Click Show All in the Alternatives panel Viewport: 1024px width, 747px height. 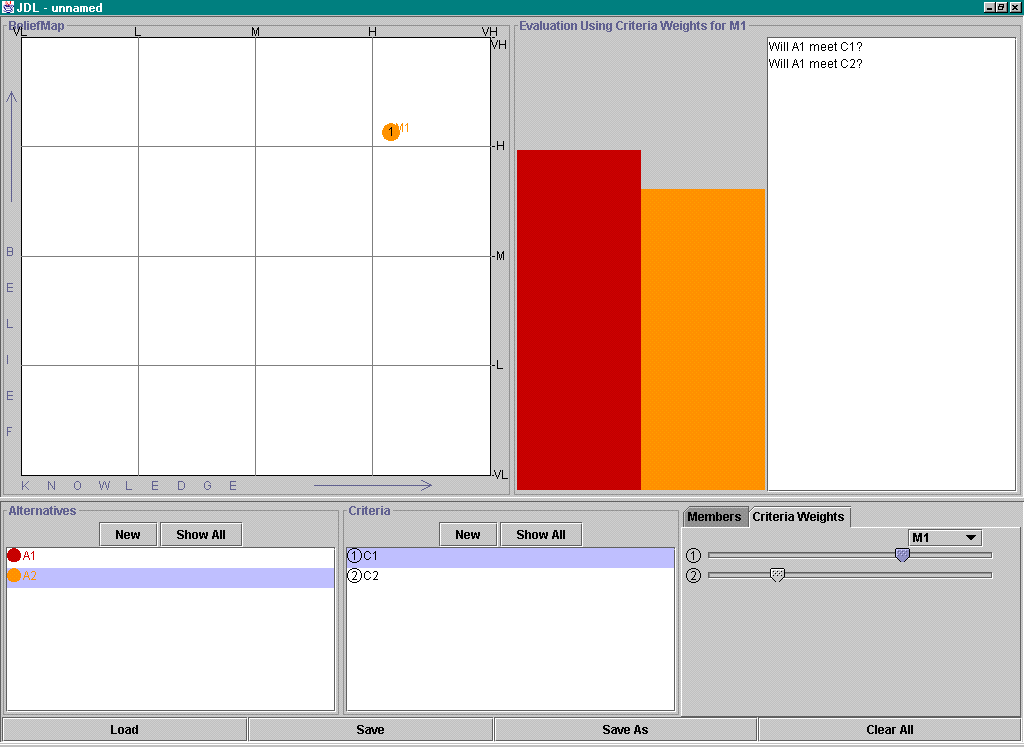(201, 534)
